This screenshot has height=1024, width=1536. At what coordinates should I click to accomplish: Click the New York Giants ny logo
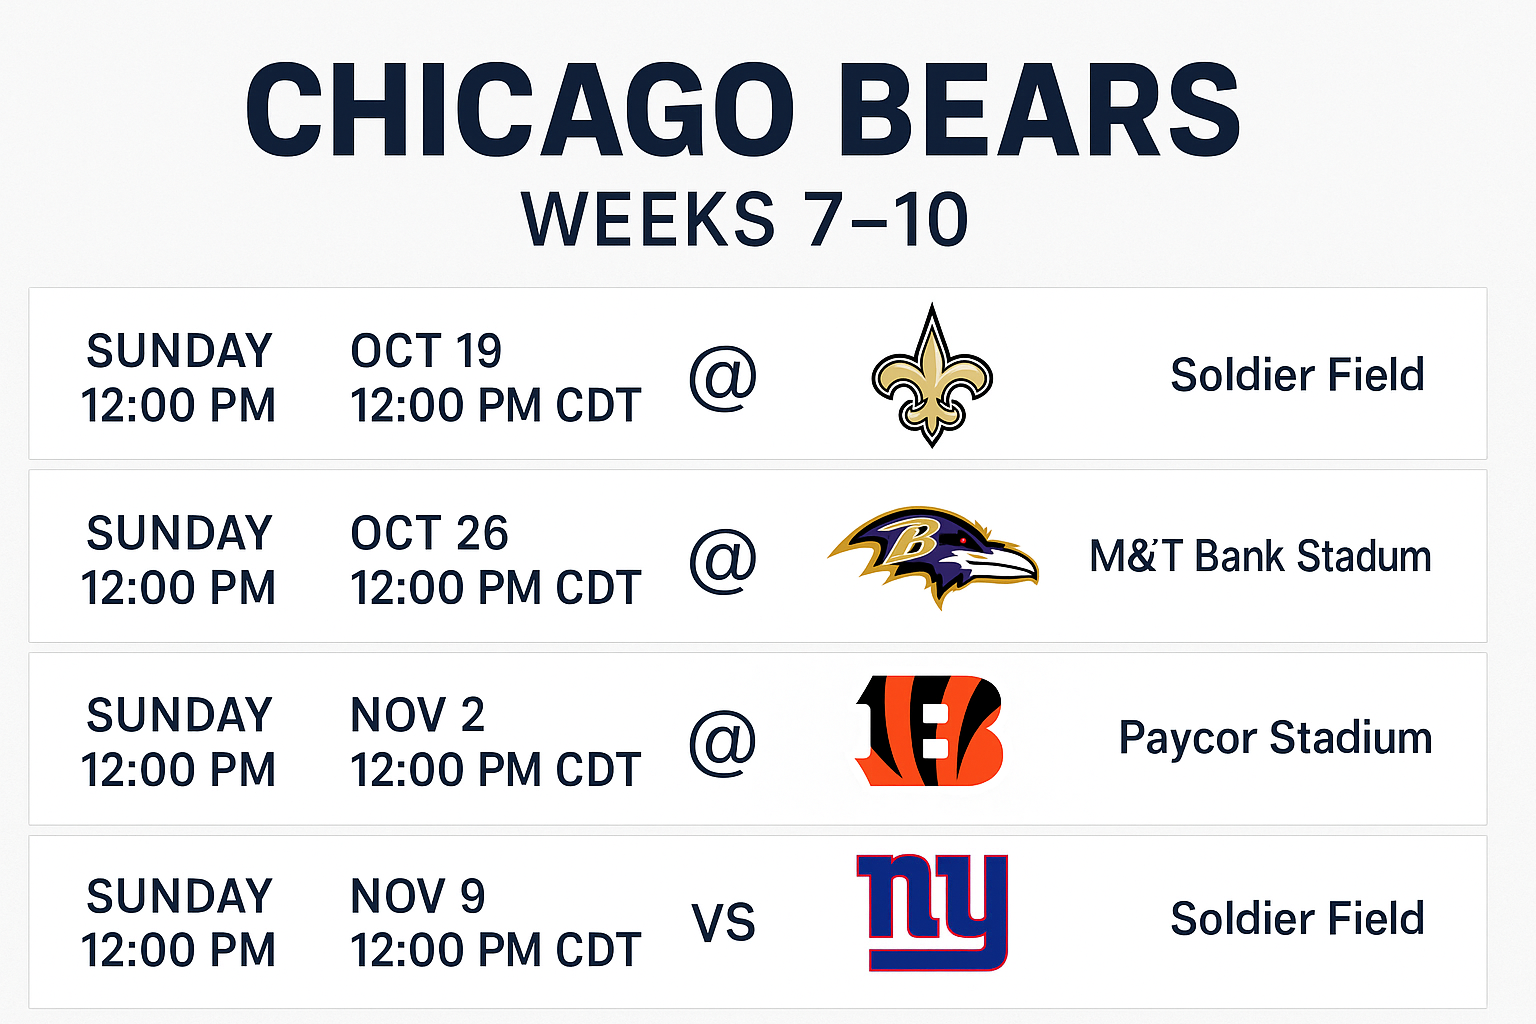[x=932, y=913]
